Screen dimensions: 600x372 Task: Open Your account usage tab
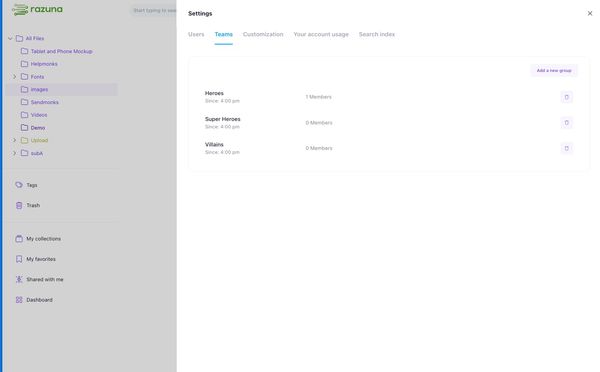[321, 34]
